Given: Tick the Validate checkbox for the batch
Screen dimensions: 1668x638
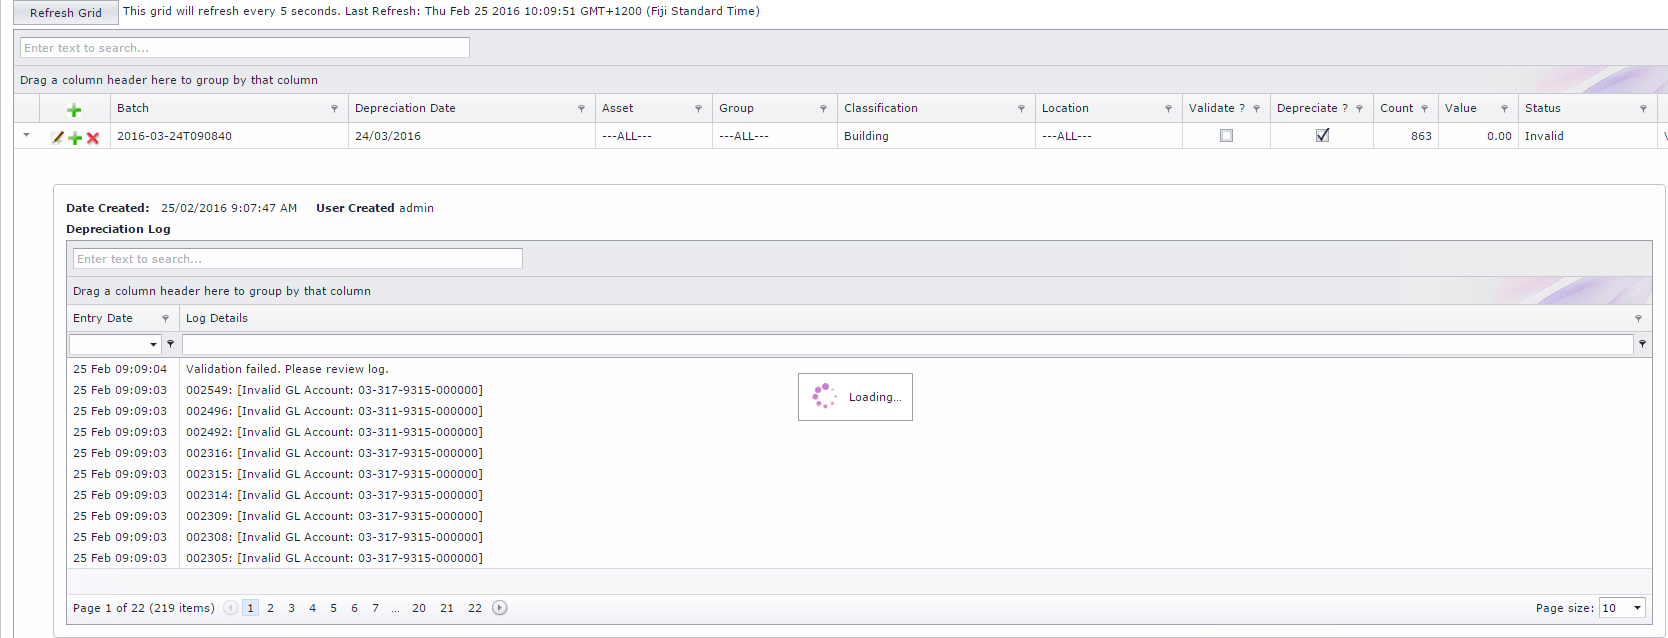Looking at the screenshot, I should coord(1226,136).
